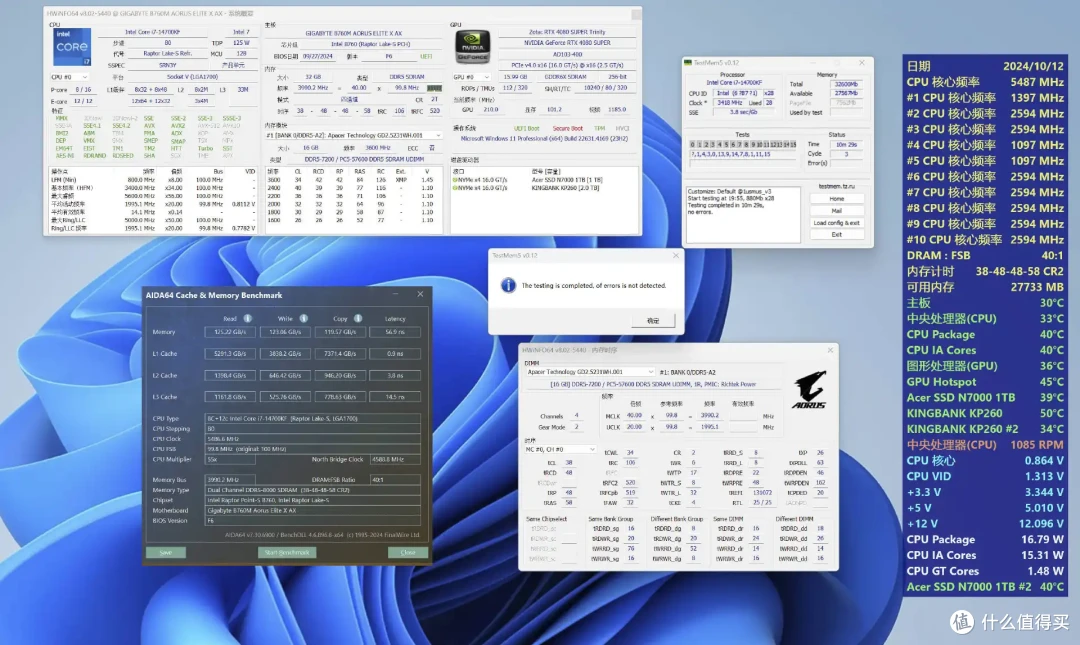Click the CPU 核心频率 5487 MHz overlay row
Image resolution: width=1080 pixels, height=645 pixels.
[x=985, y=82]
